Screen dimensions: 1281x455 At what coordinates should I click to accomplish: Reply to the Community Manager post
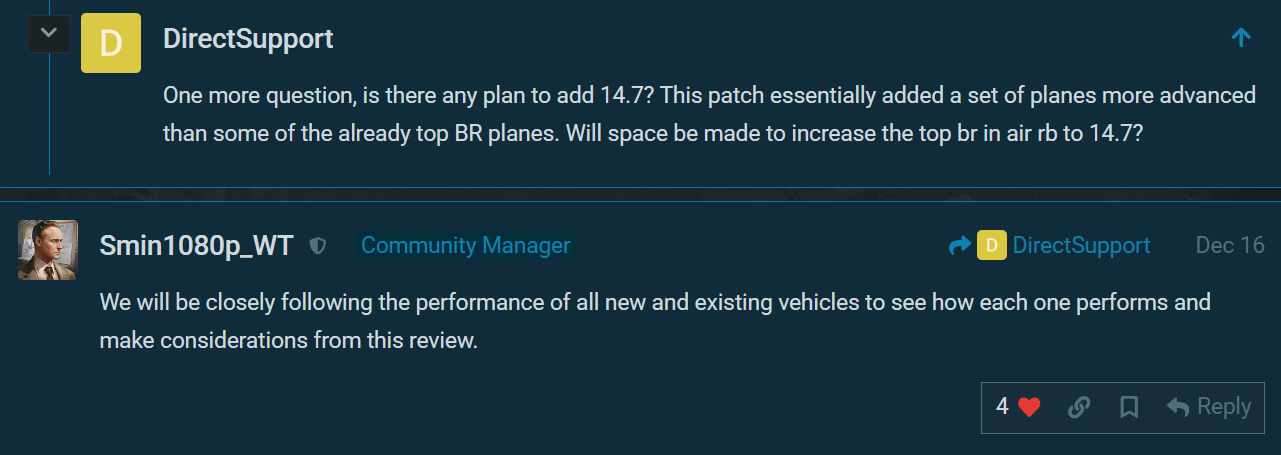pyautogui.click(x=1209, y=407)
